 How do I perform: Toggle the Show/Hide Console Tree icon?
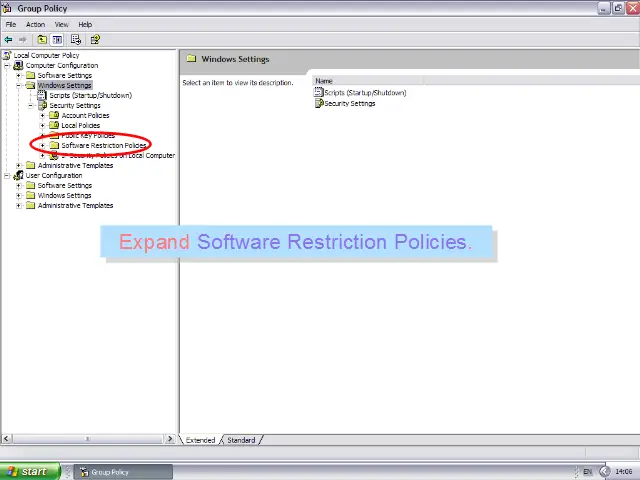[57, 40]
